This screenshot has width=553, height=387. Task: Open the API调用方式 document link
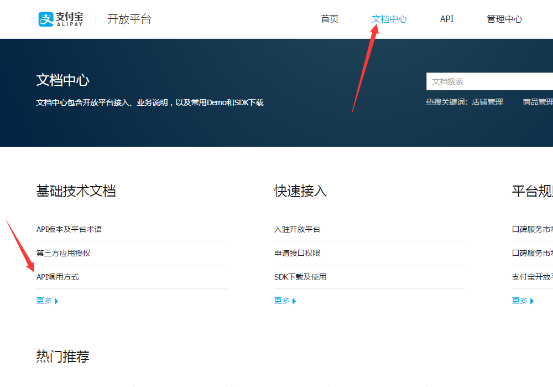click(x=58, y=277)
